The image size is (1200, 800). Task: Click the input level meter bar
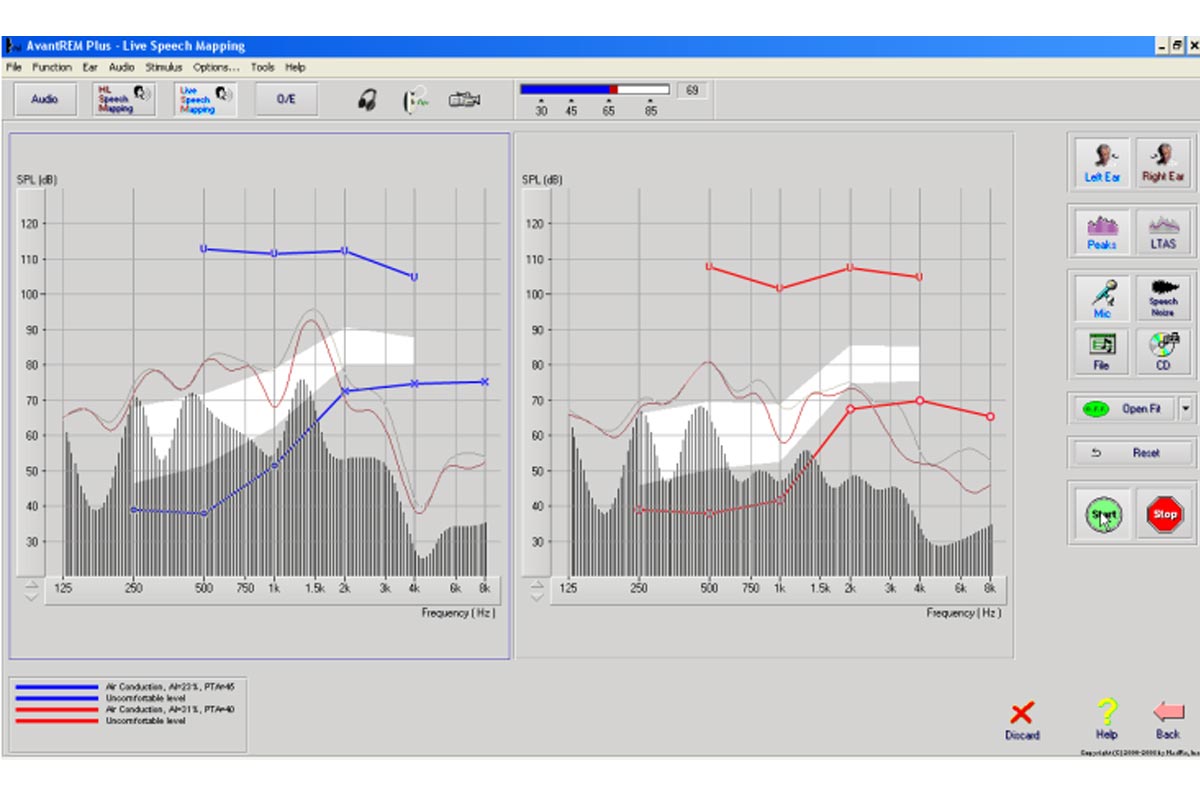click(x=594, y=90)
